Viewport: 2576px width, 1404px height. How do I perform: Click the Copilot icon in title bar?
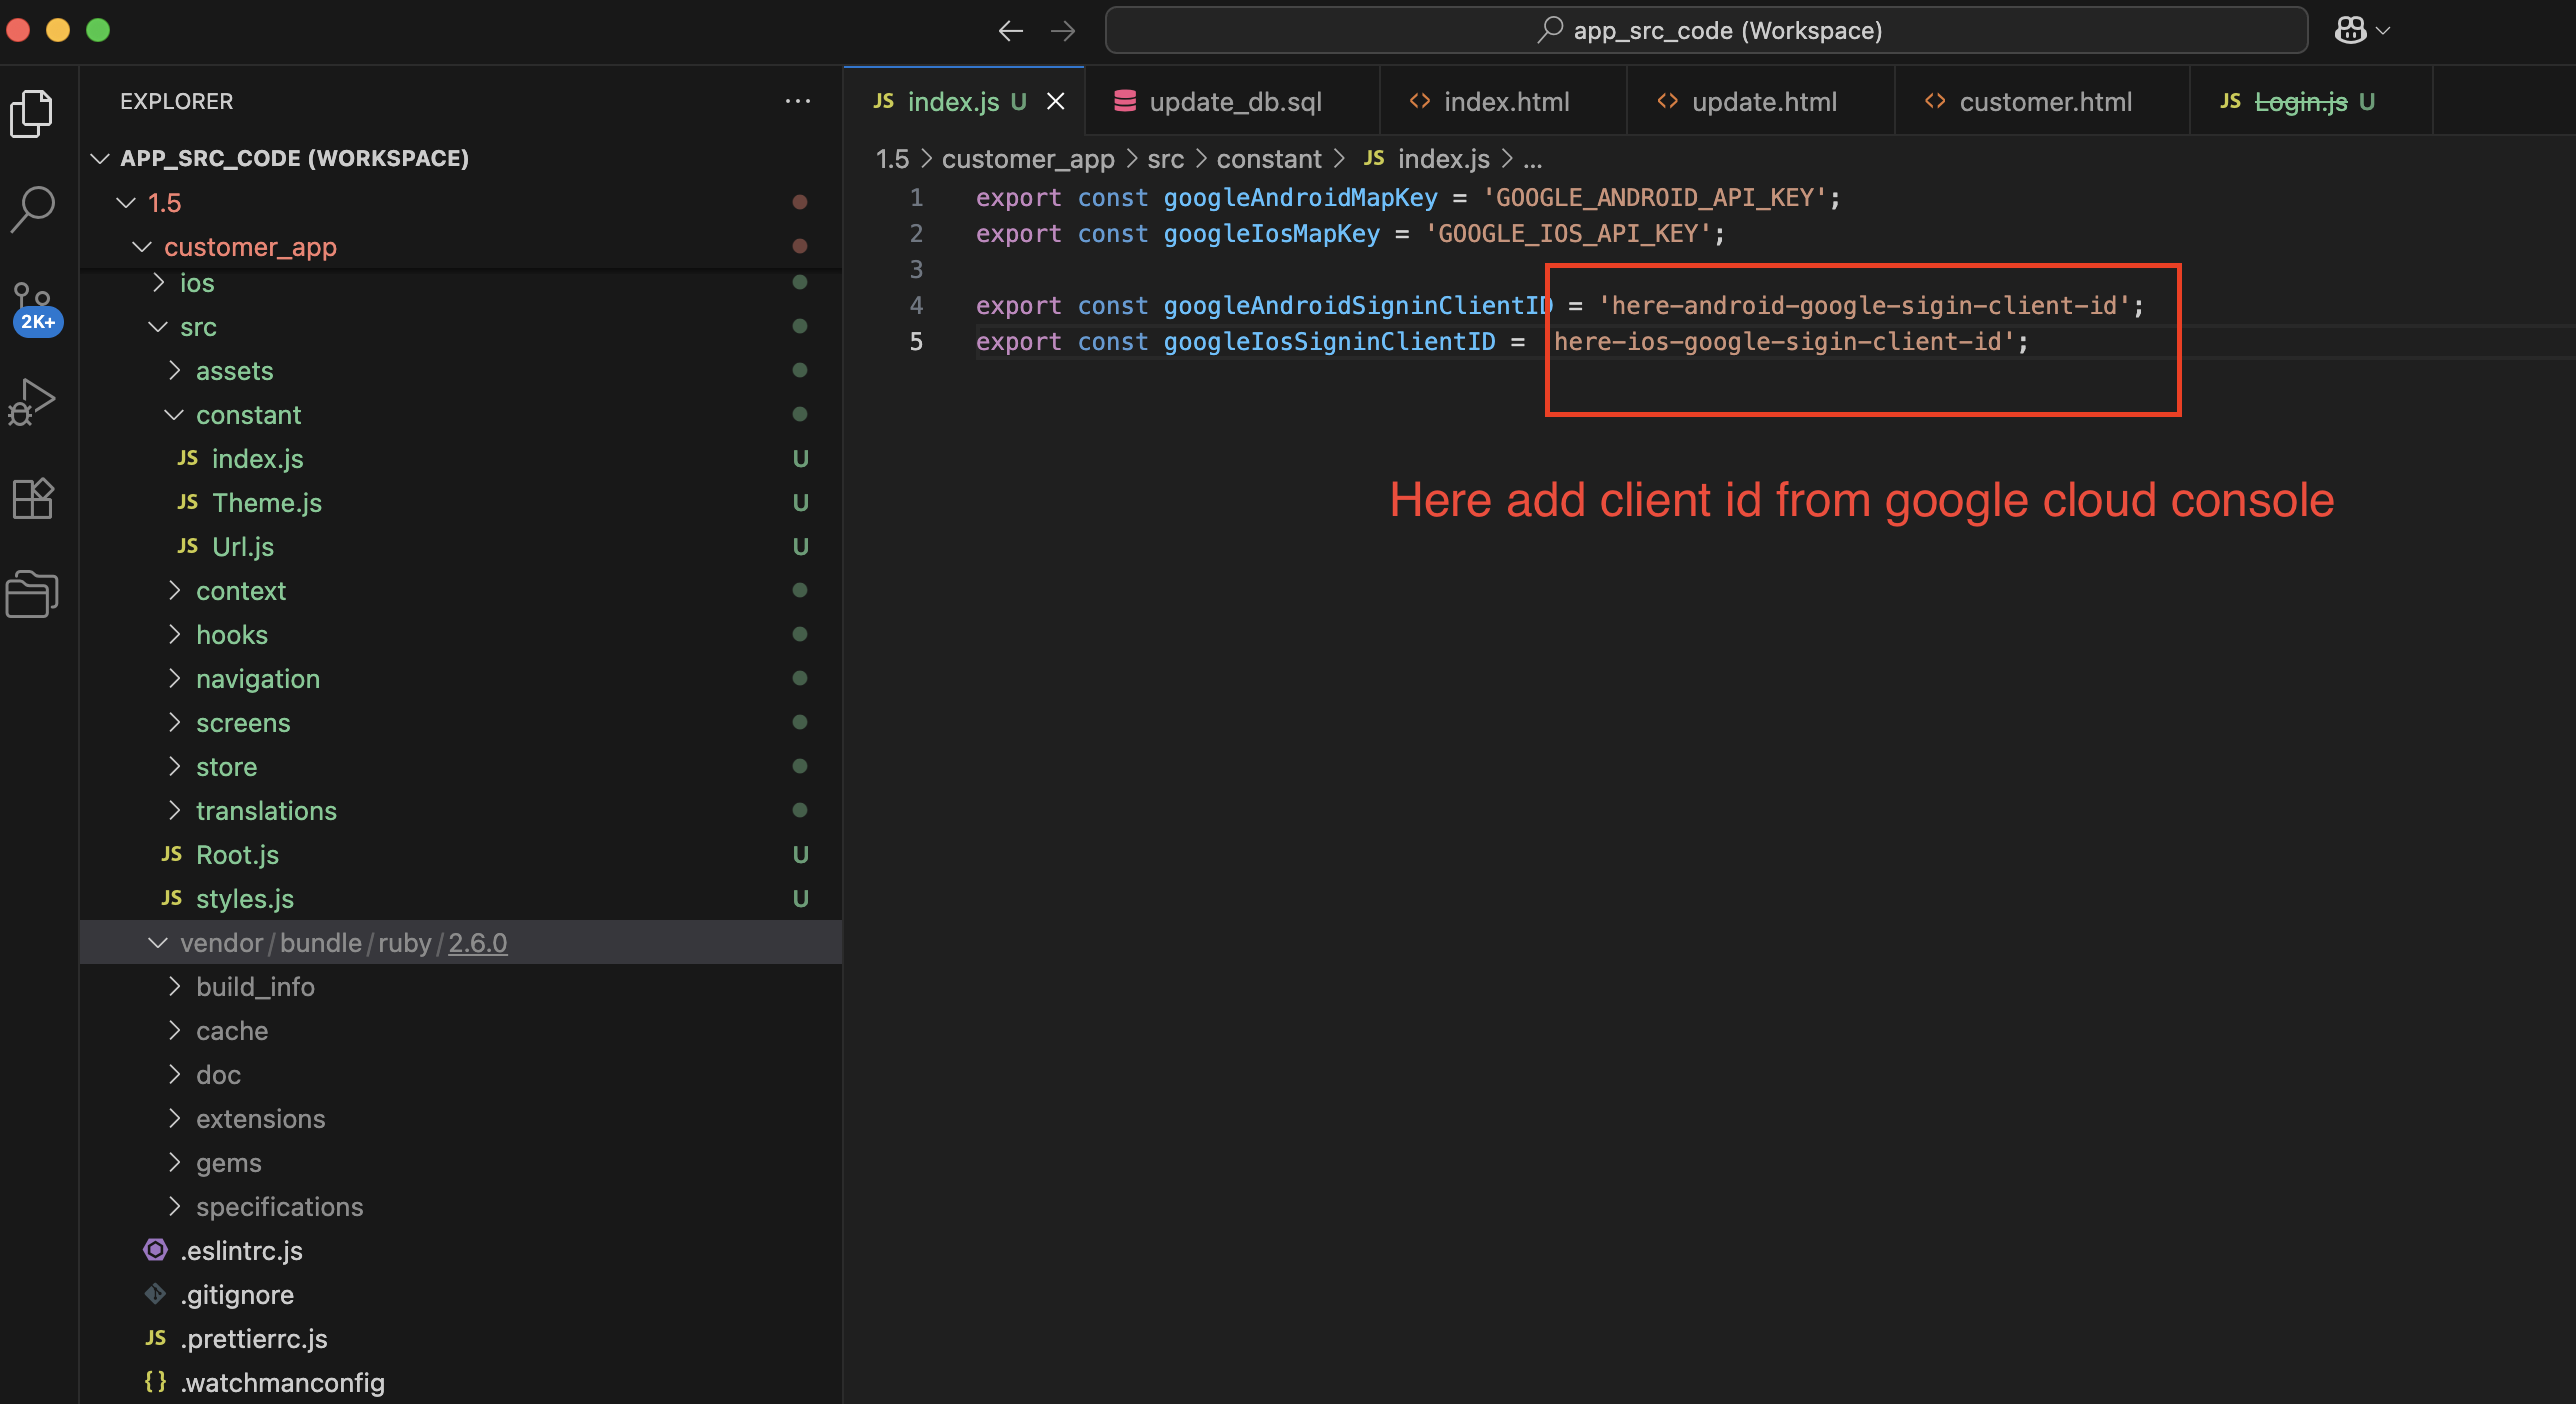[2349, 31]
